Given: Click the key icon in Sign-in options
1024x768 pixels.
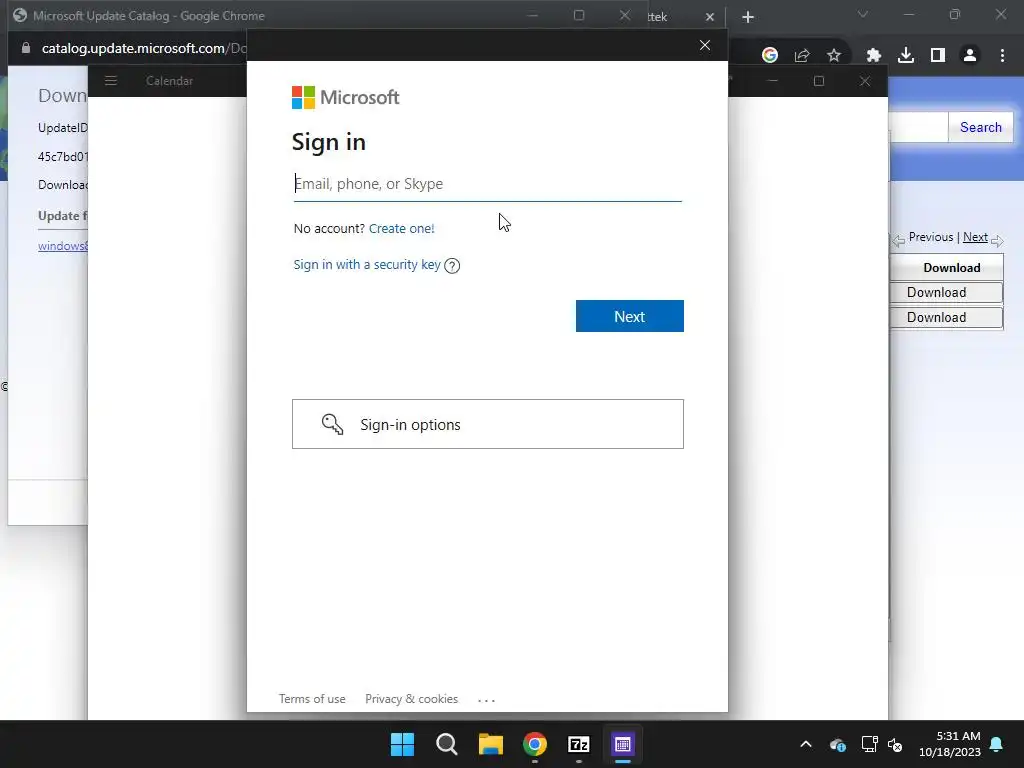Looking at the screenshot, I should tap(332, 424).
